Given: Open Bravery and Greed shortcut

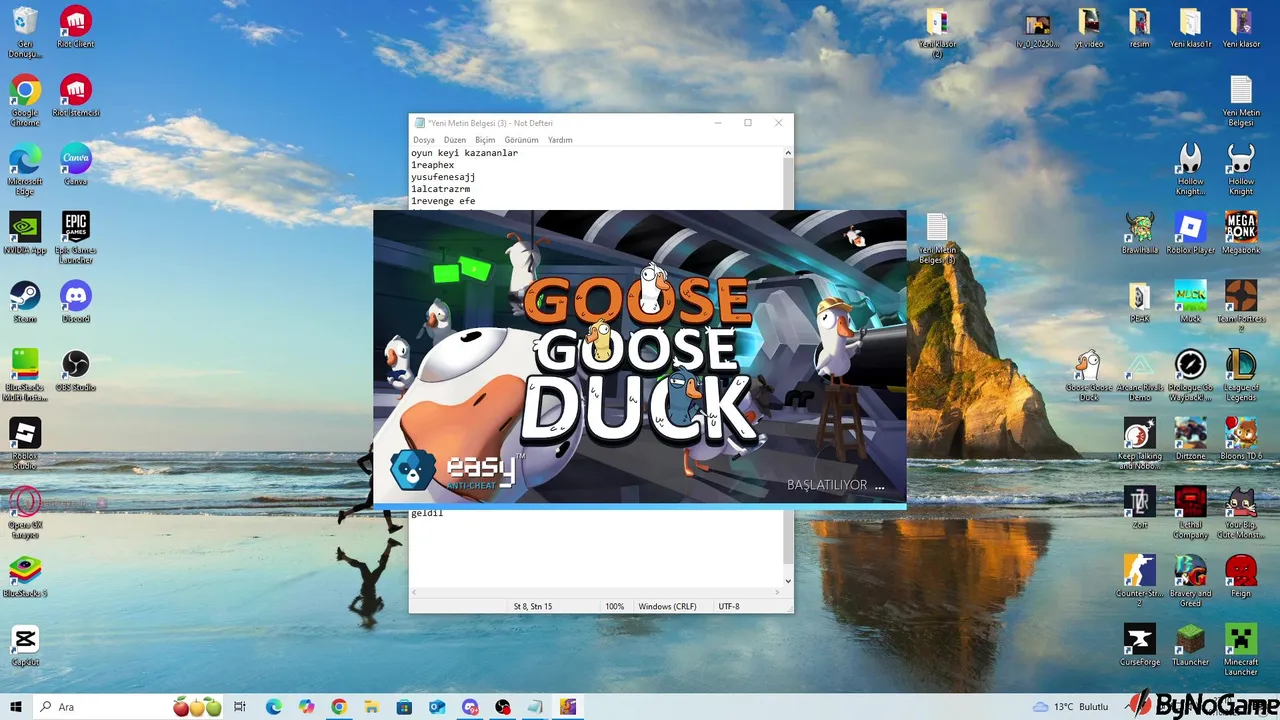Looking at the screenshot, I should pos(1190,580).
